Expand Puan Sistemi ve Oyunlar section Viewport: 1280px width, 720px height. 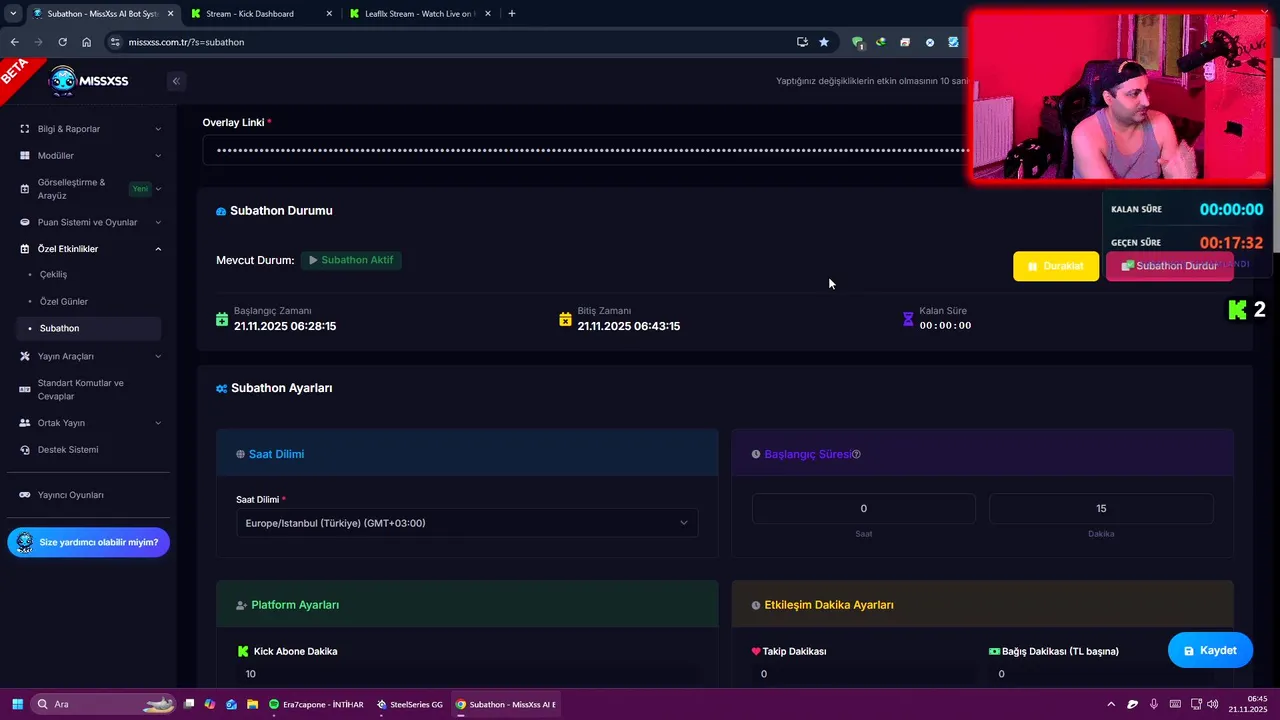coord(89,222)
